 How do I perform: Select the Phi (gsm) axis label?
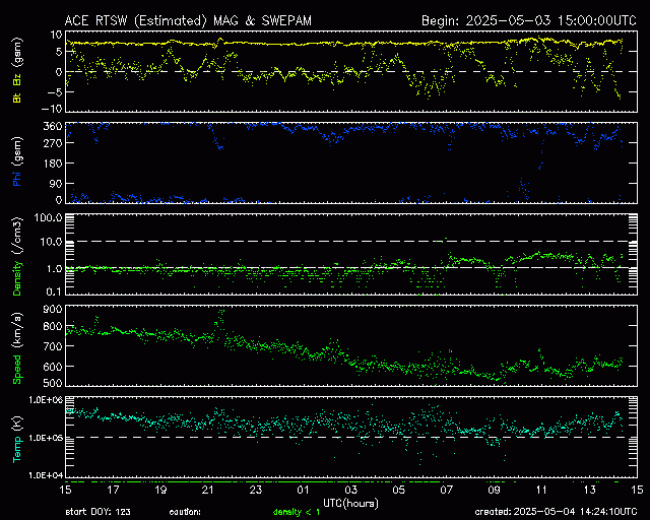click(x=17, y=162)
